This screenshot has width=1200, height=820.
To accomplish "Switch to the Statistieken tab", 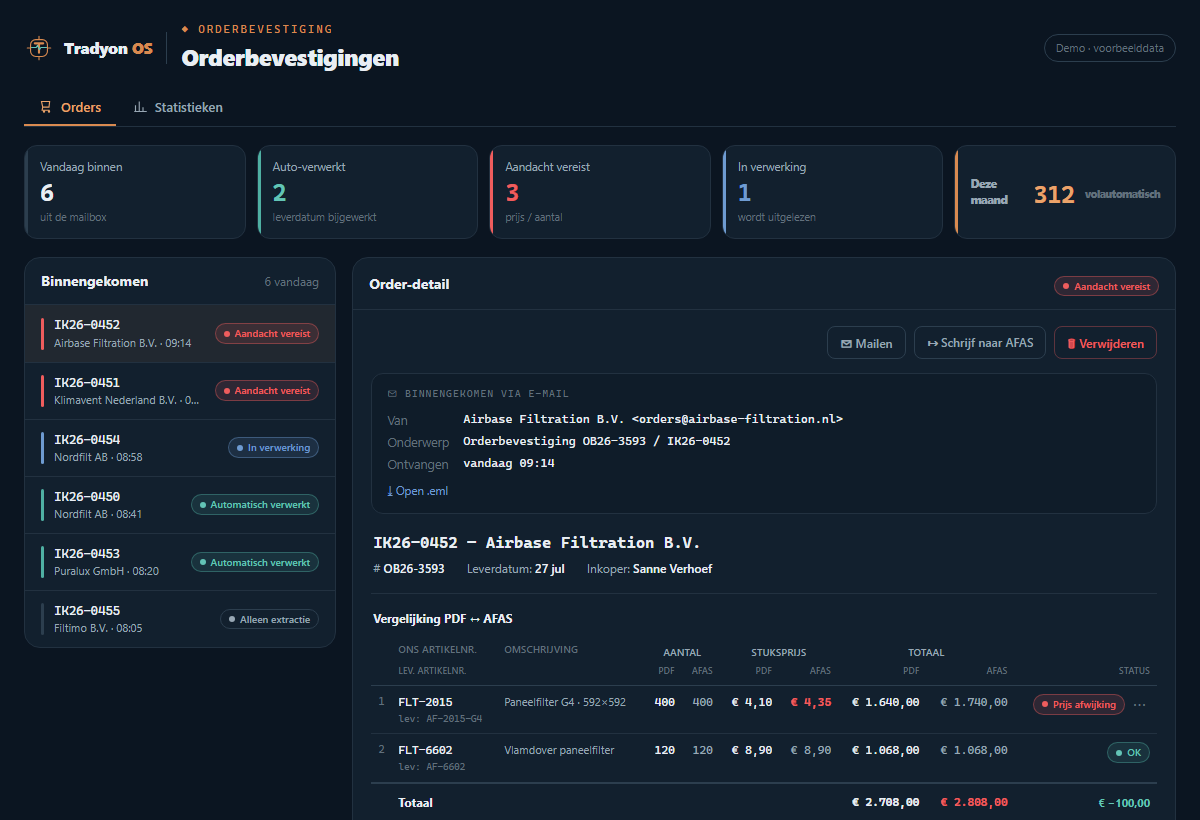I will (x=178, y=107).
